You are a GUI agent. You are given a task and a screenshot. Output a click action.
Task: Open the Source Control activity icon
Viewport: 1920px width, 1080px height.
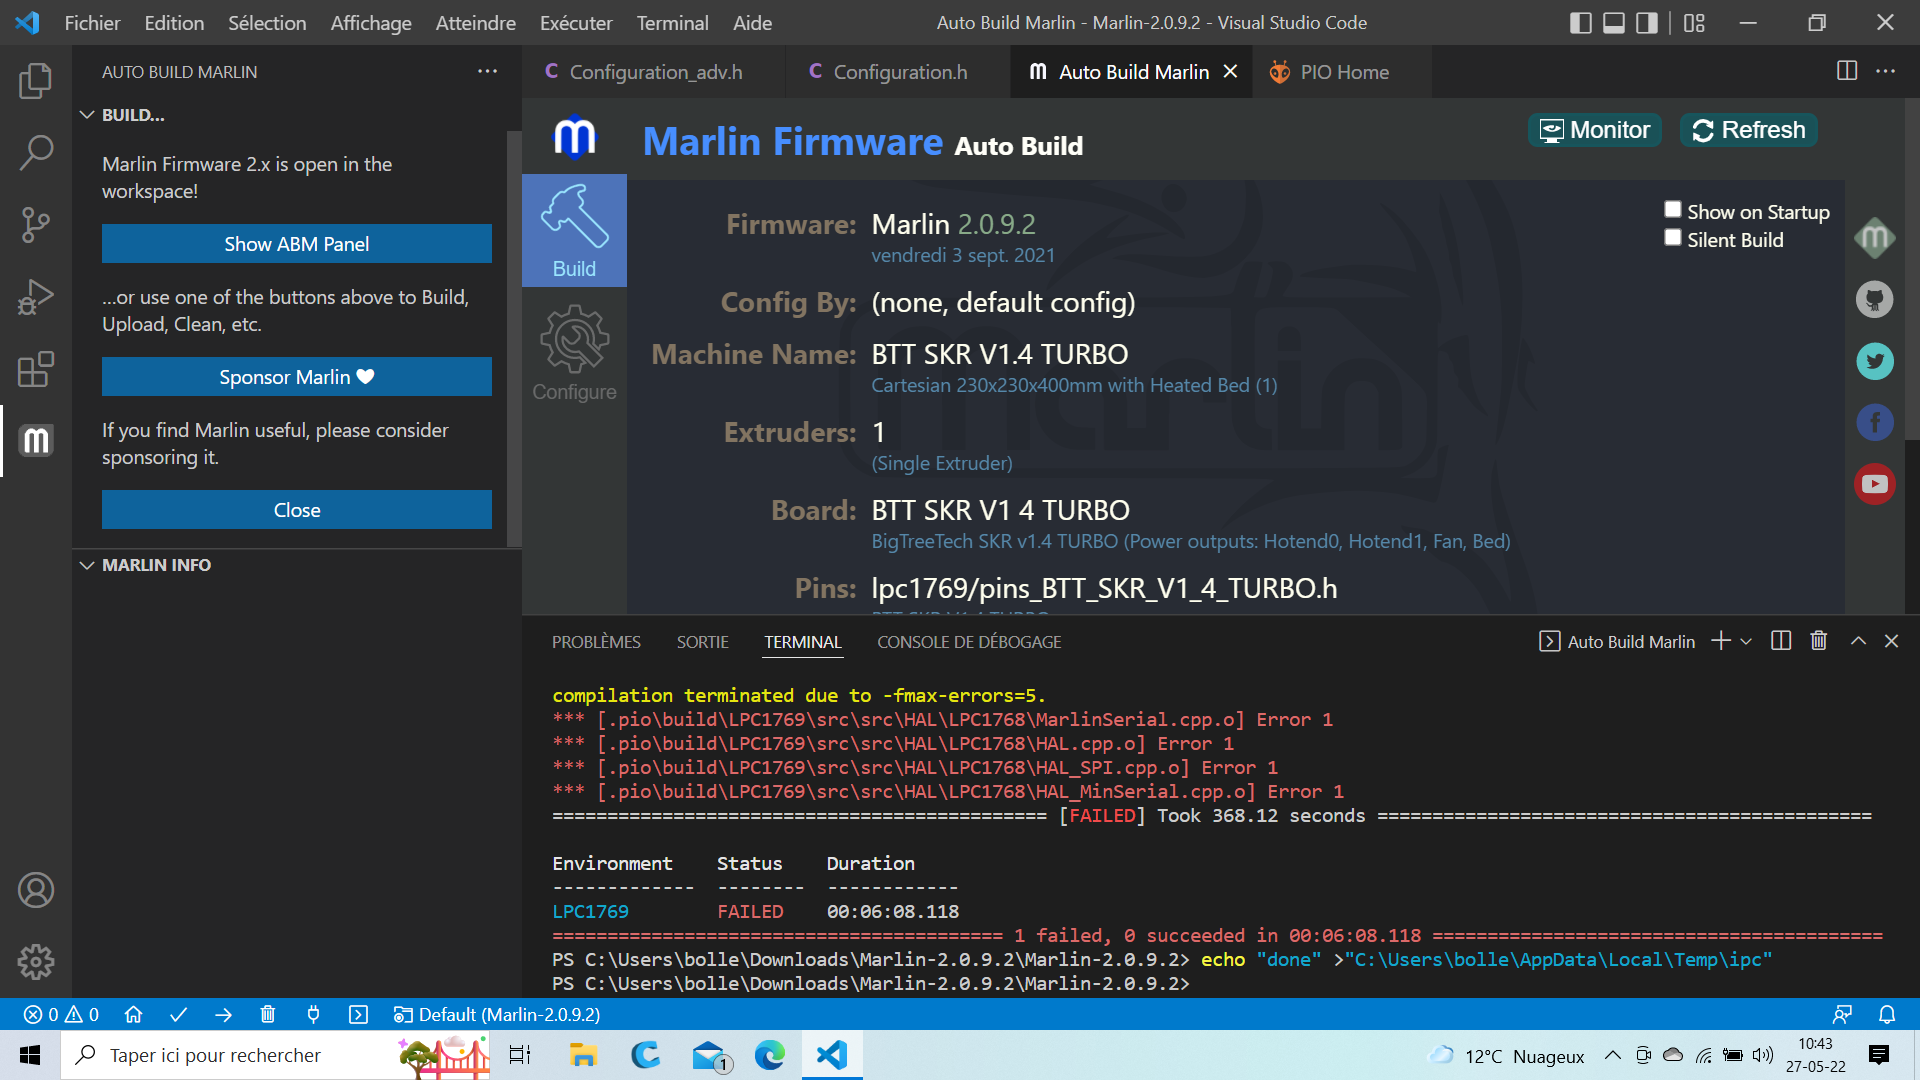[36, 225]
